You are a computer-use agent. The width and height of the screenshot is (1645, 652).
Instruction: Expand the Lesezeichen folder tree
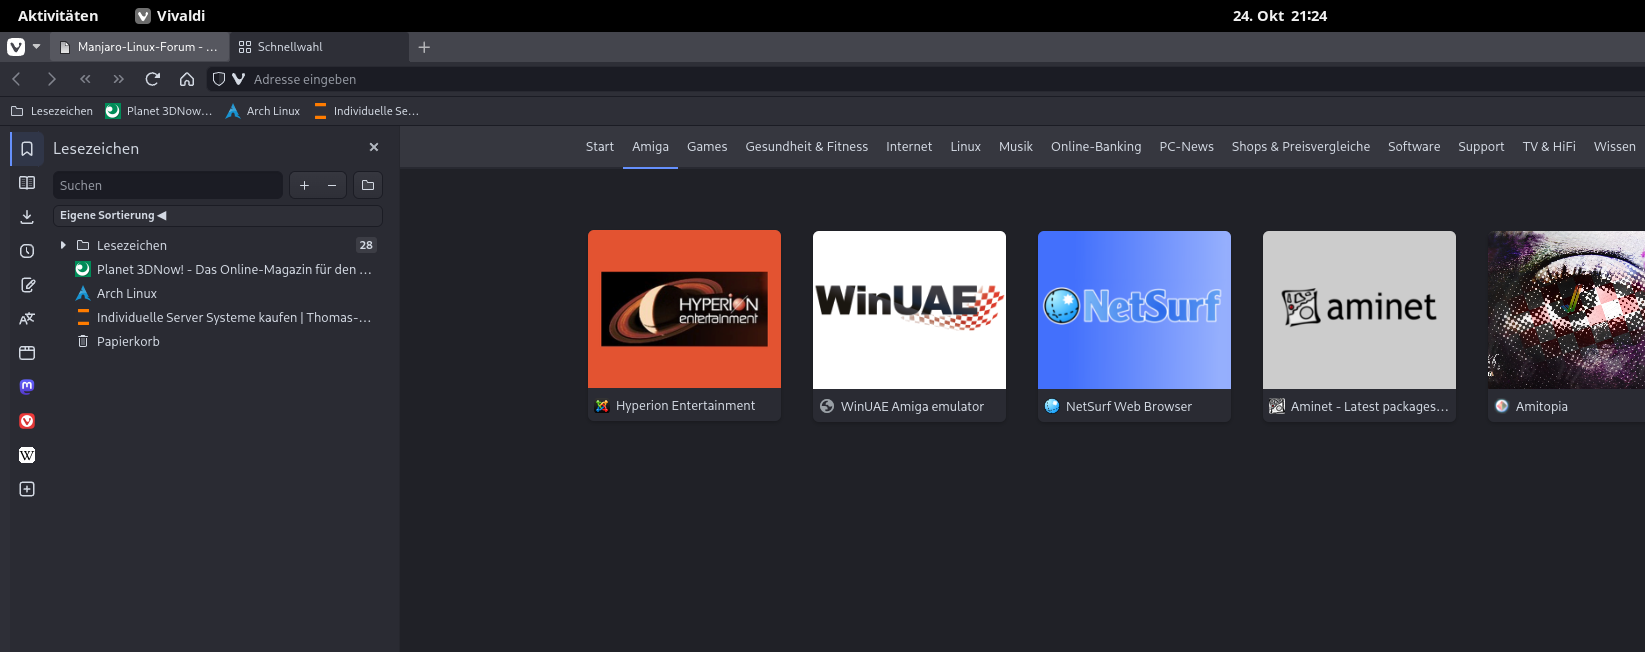click(63, 245)
